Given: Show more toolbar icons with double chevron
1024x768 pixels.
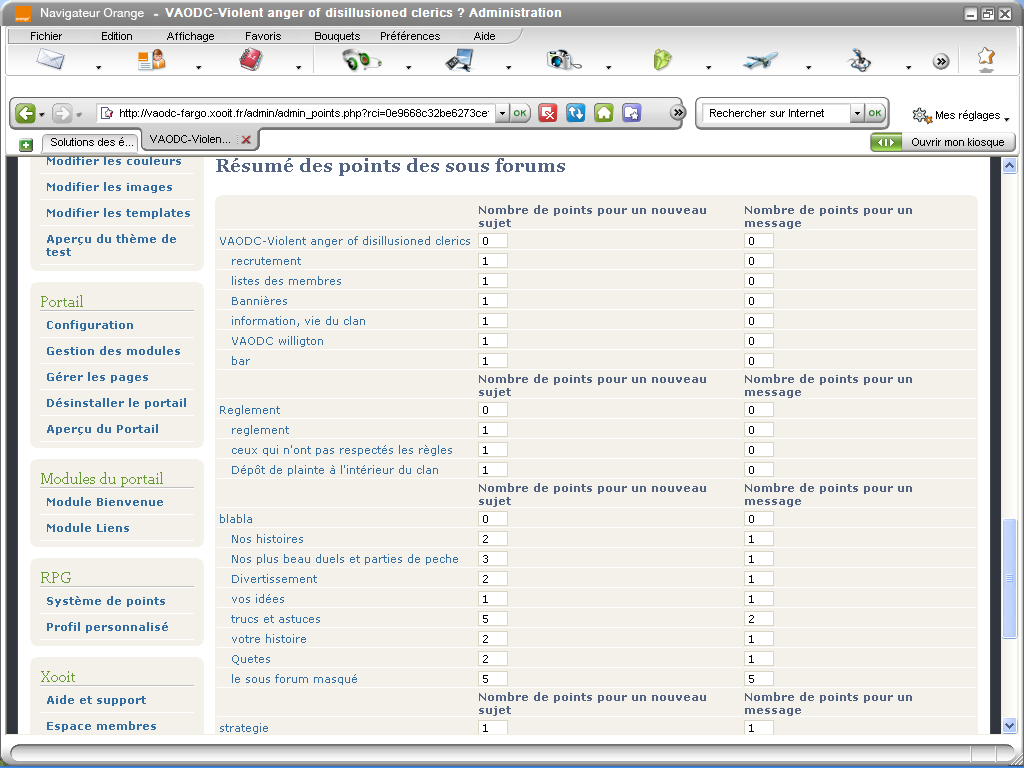Looking at the screenshot, I should [x=940, y=61].
